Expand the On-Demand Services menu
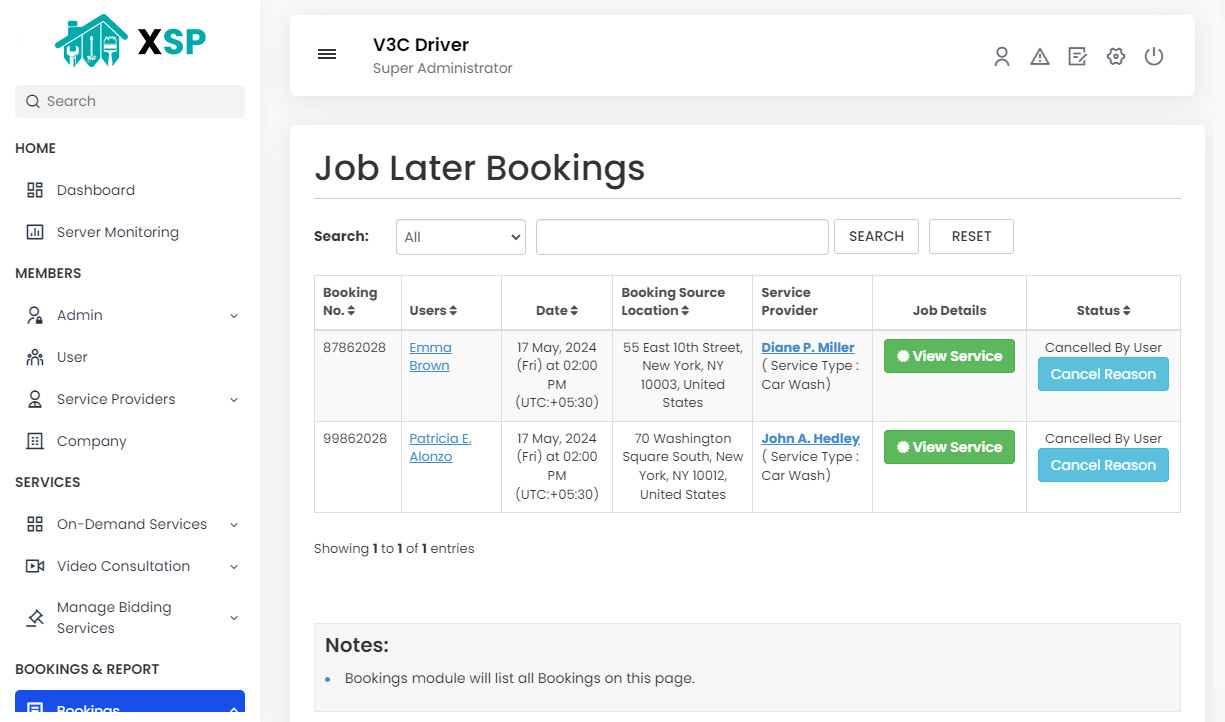The height and width of the screenshot is (722, 1225). 131,524
